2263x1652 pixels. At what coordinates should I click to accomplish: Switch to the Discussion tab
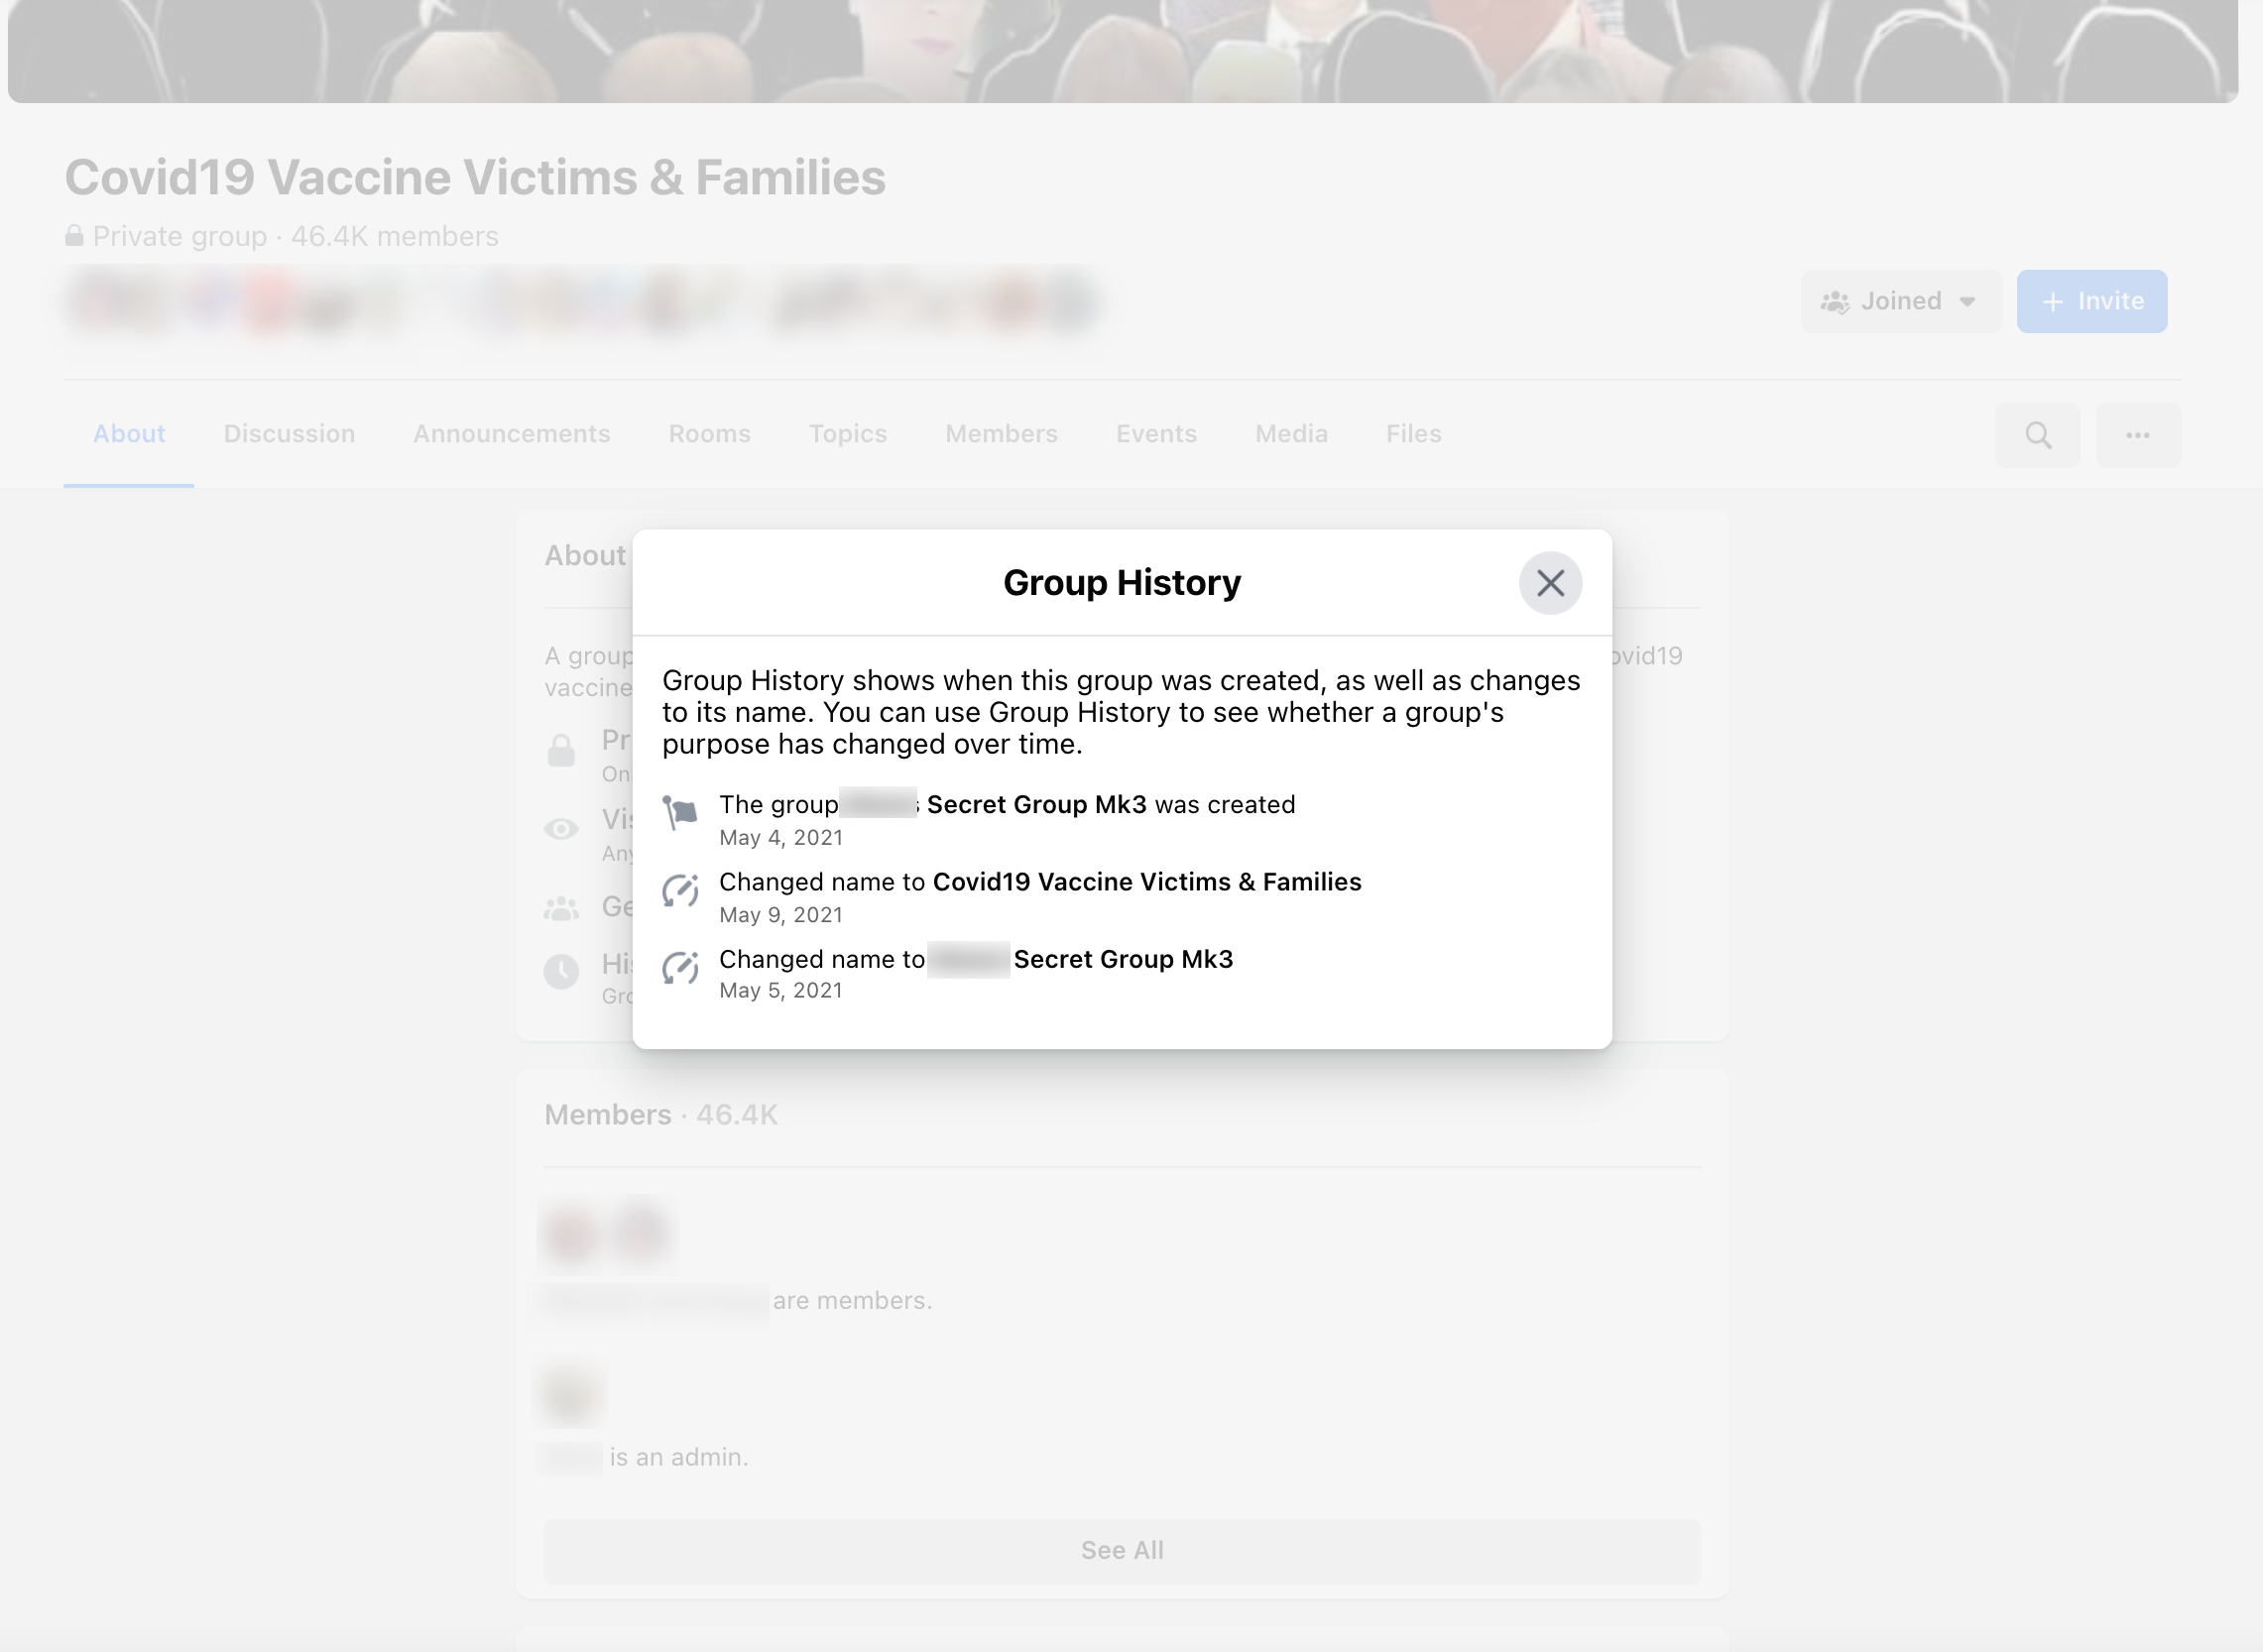click(289, 434)
